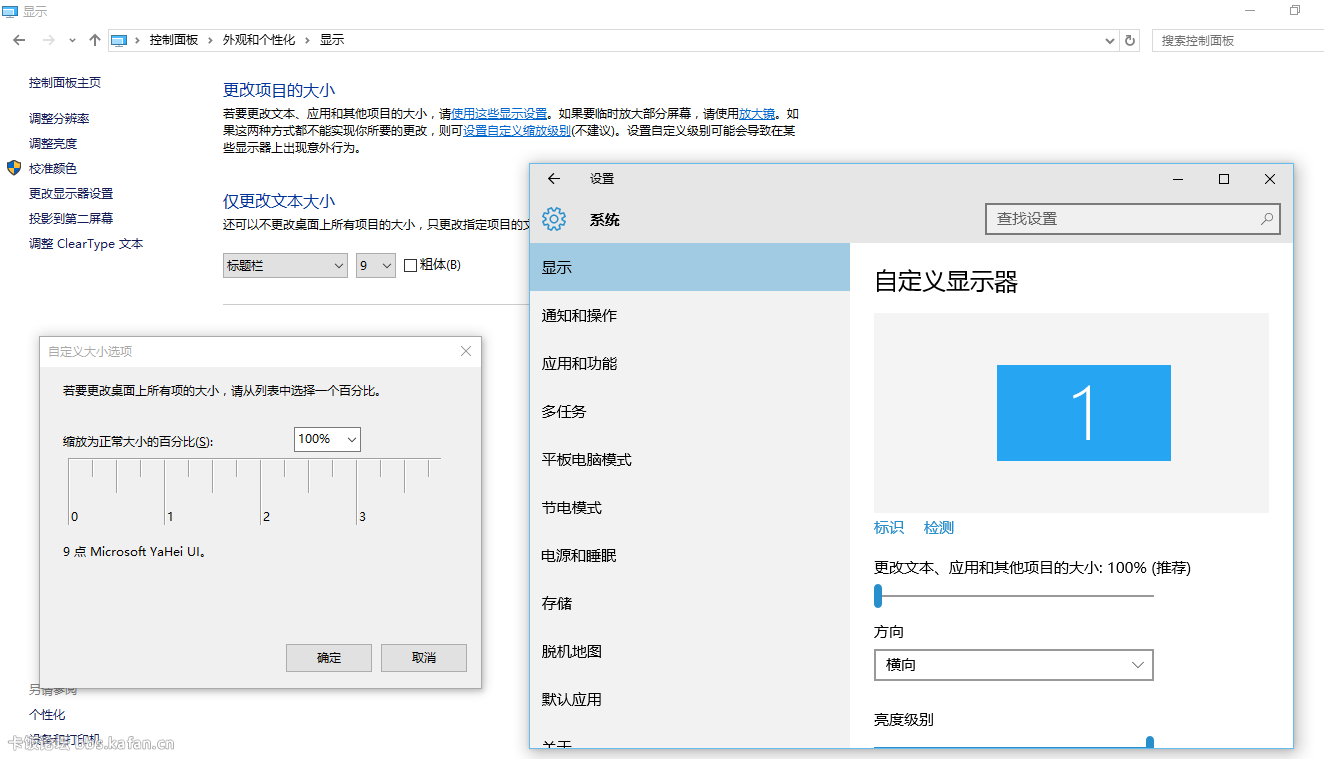Select 显示 in settings sidebar
Viewport: 1324px width, 759px height.
[690, 268]
